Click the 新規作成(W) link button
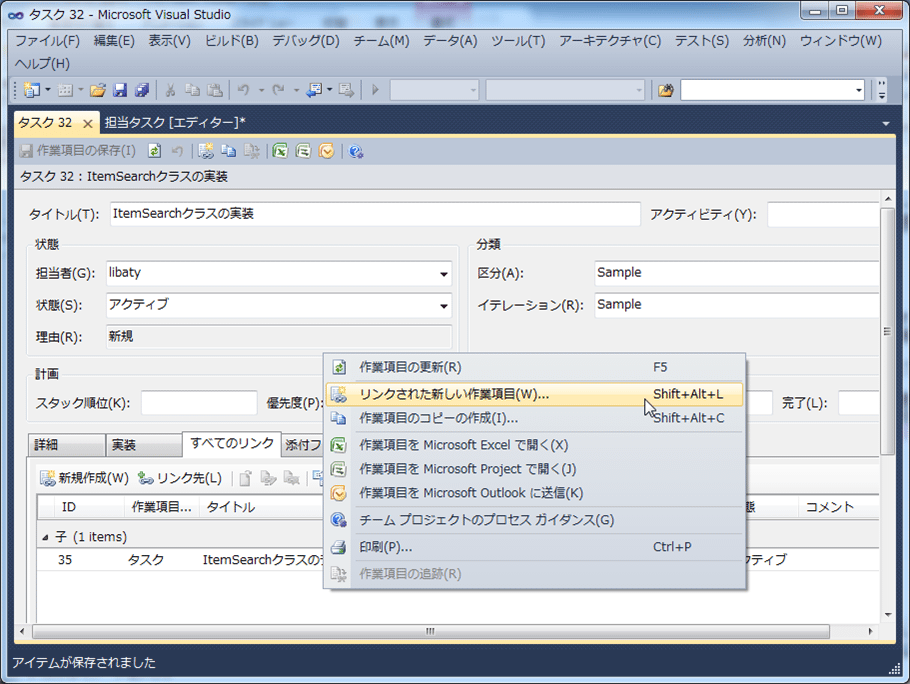This screenshot has width=910, height=684. 85,478
